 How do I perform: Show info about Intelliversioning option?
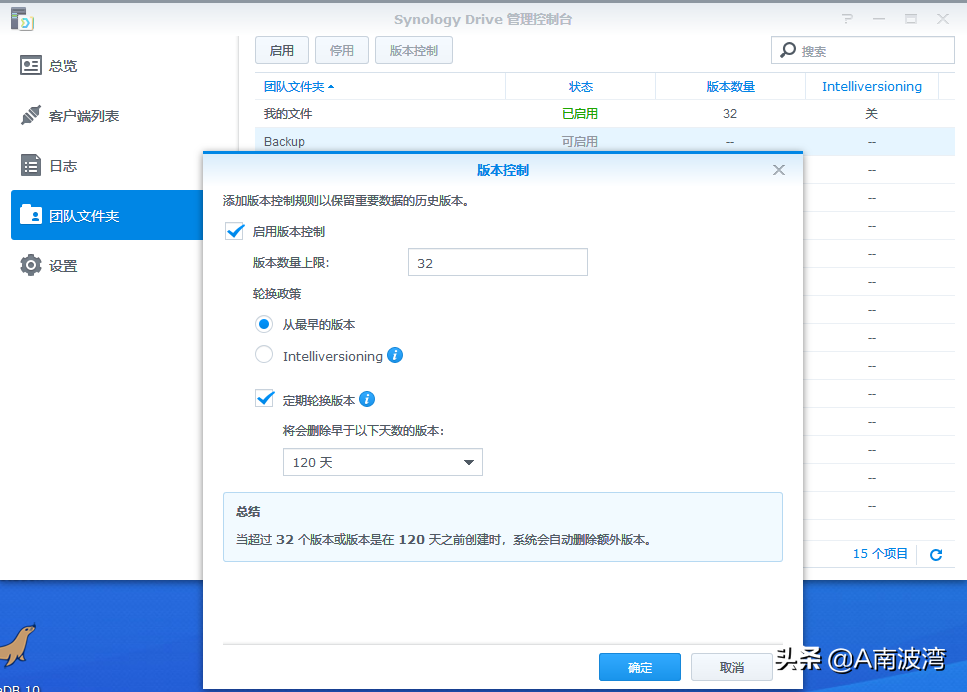click(x=395, y=355)
